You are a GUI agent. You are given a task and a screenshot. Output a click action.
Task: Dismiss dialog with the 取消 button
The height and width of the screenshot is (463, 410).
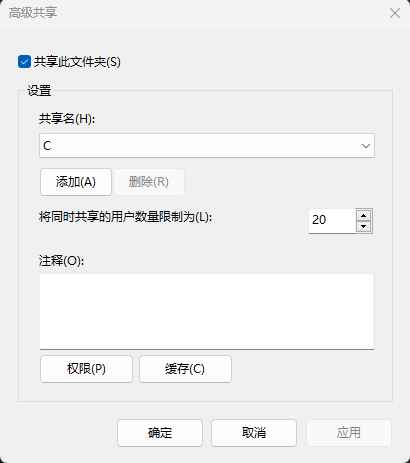pos(254,433)
